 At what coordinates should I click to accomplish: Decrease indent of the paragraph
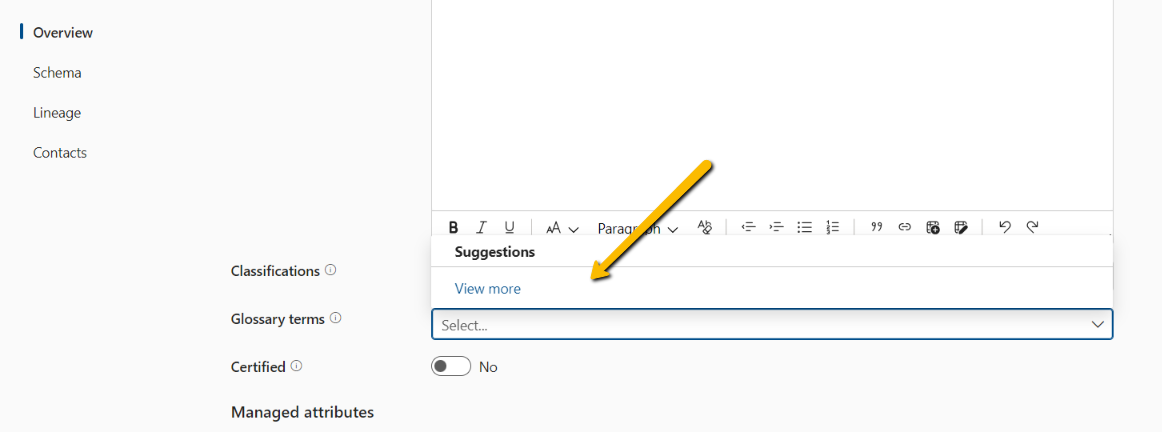tap(748, 227)
